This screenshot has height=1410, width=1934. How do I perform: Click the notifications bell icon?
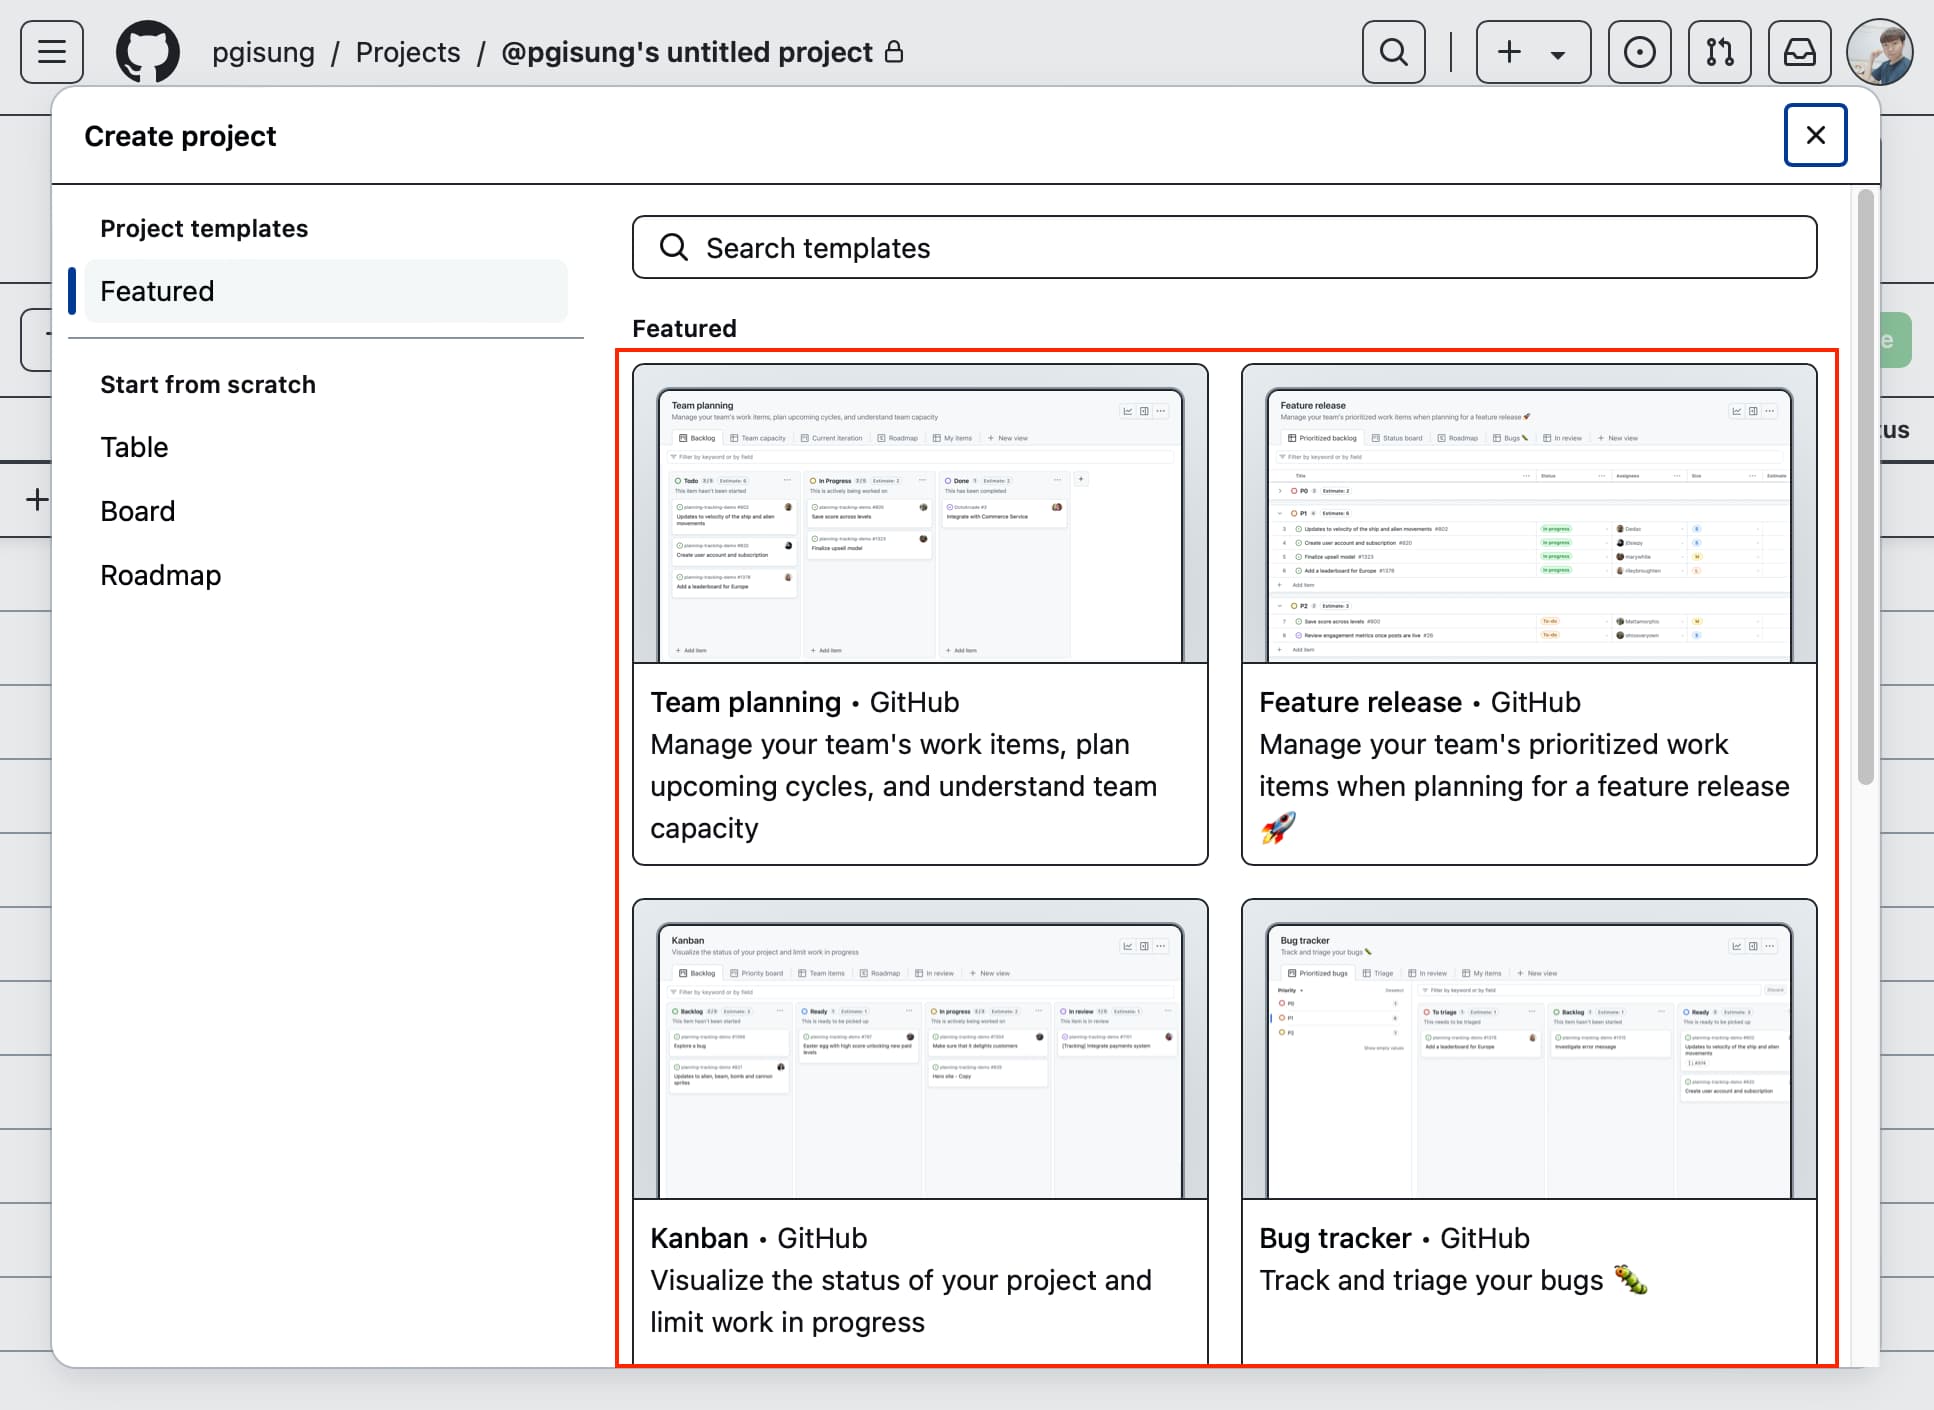(1797, 53)
